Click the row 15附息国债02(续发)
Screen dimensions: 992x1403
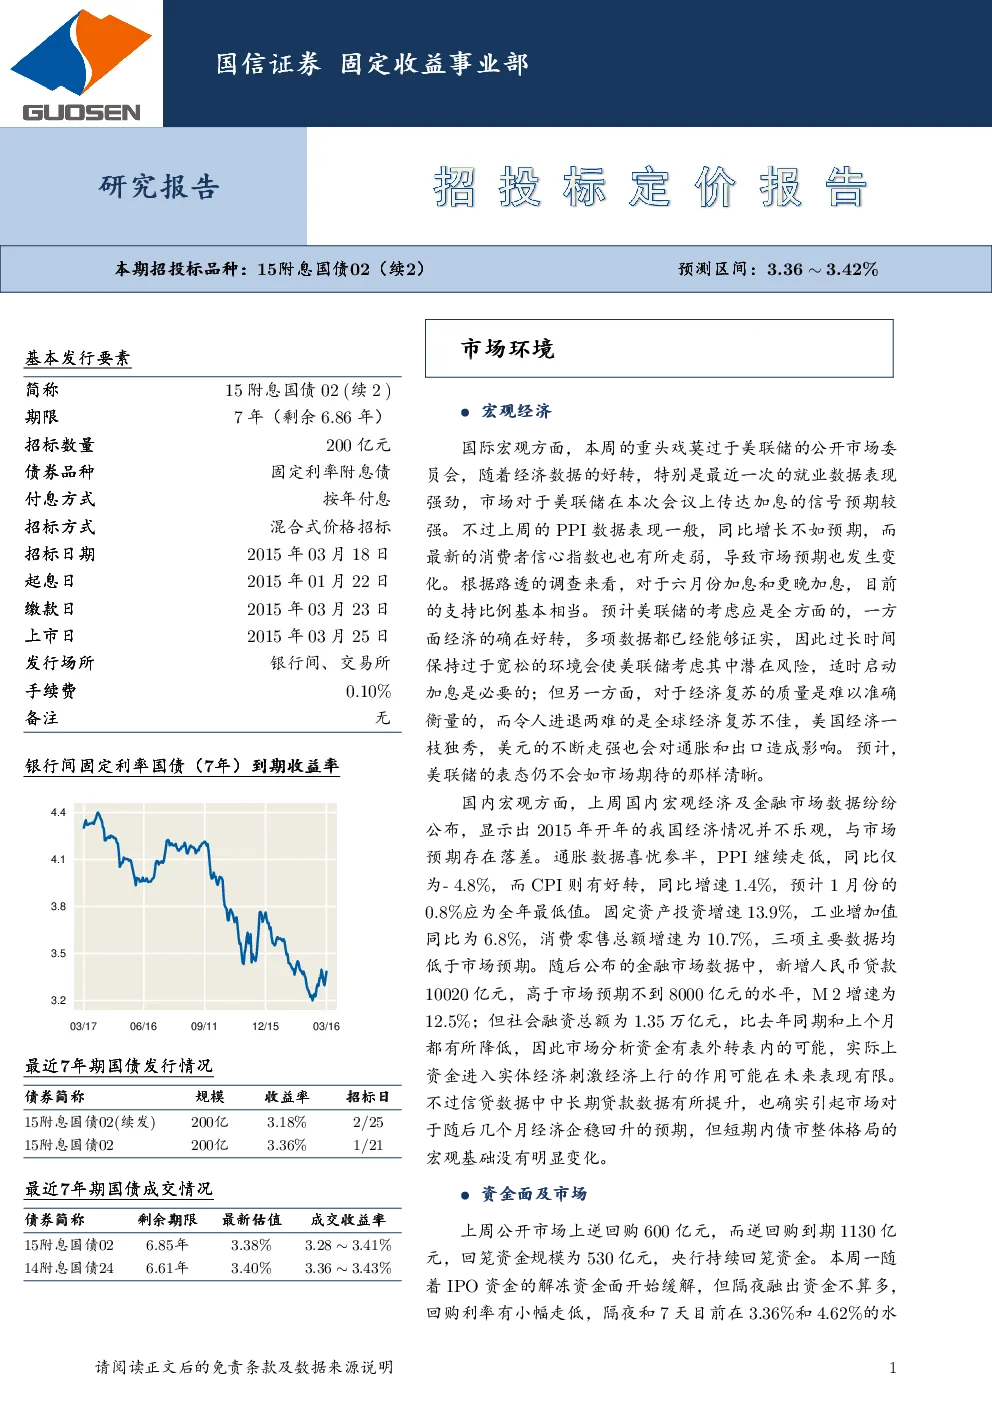212,1122
